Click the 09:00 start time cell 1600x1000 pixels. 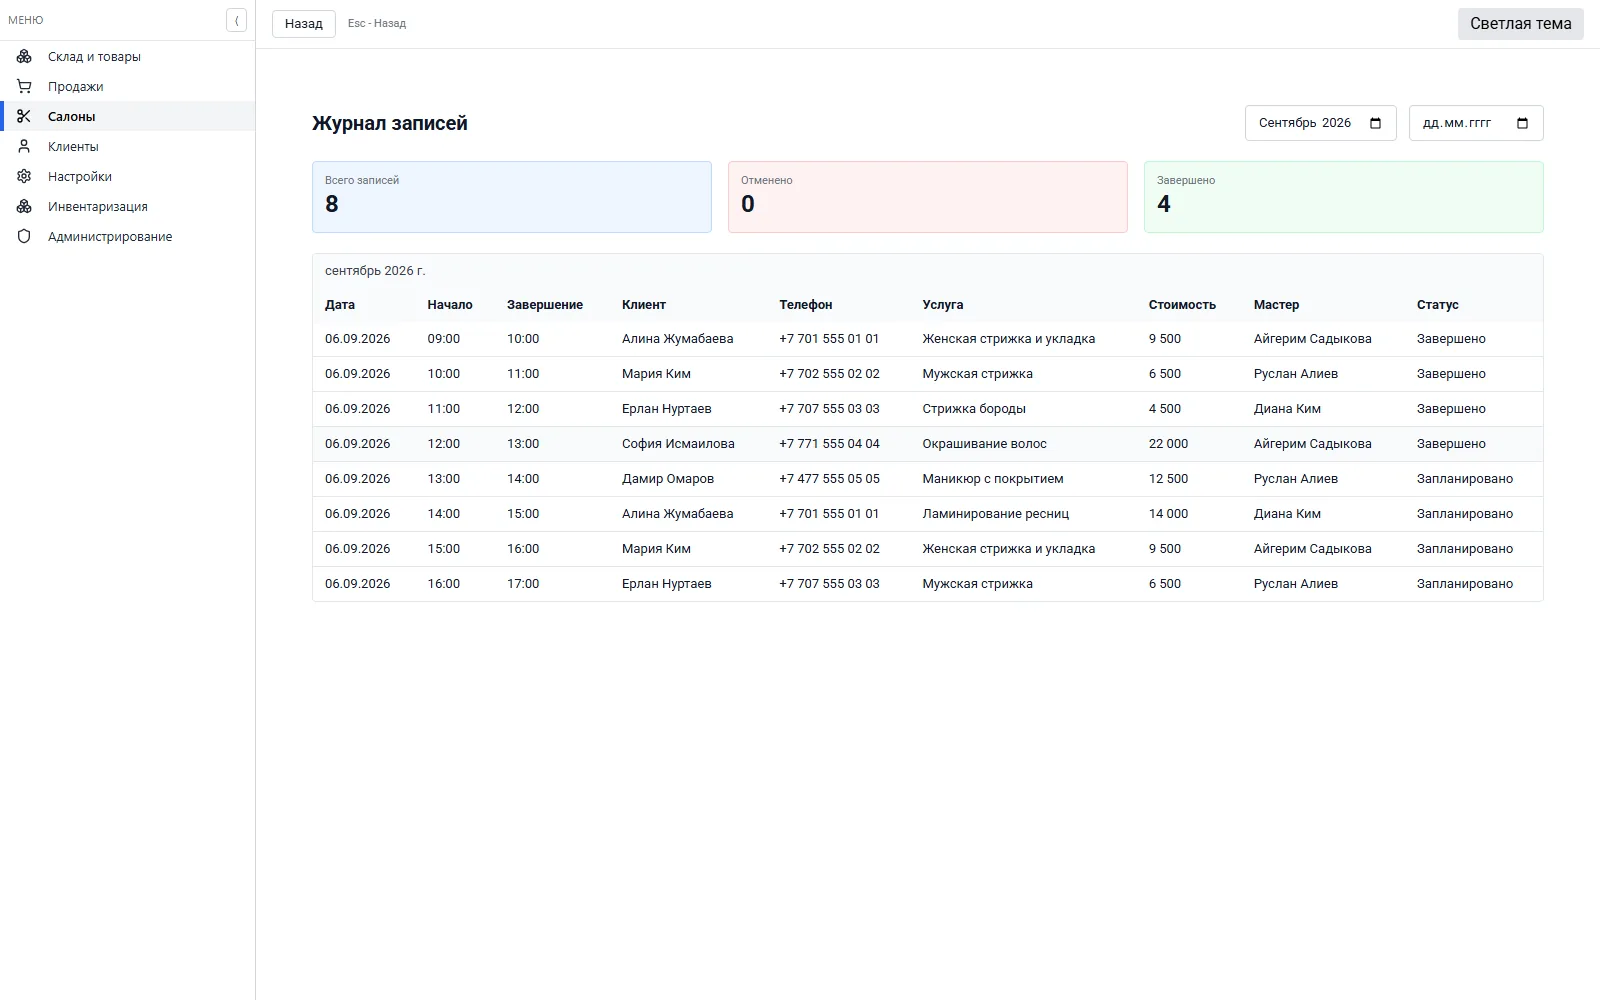coord(444,339)
